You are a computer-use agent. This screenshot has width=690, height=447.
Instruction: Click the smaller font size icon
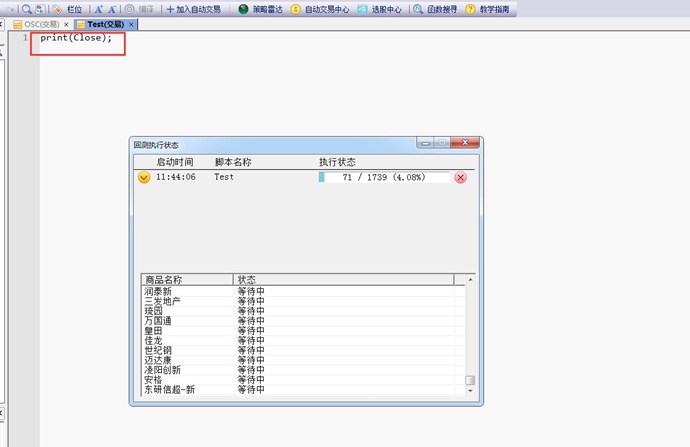coord(113,8)
